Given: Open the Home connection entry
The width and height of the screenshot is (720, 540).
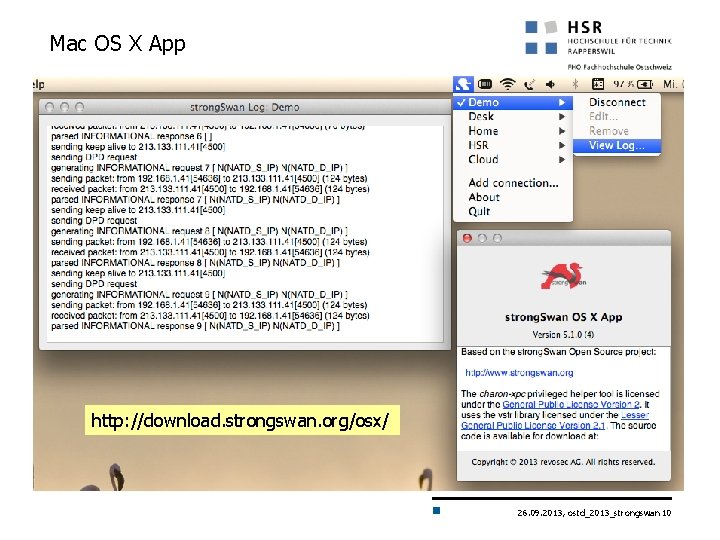Looking at the screenshot, I should 512,131.
